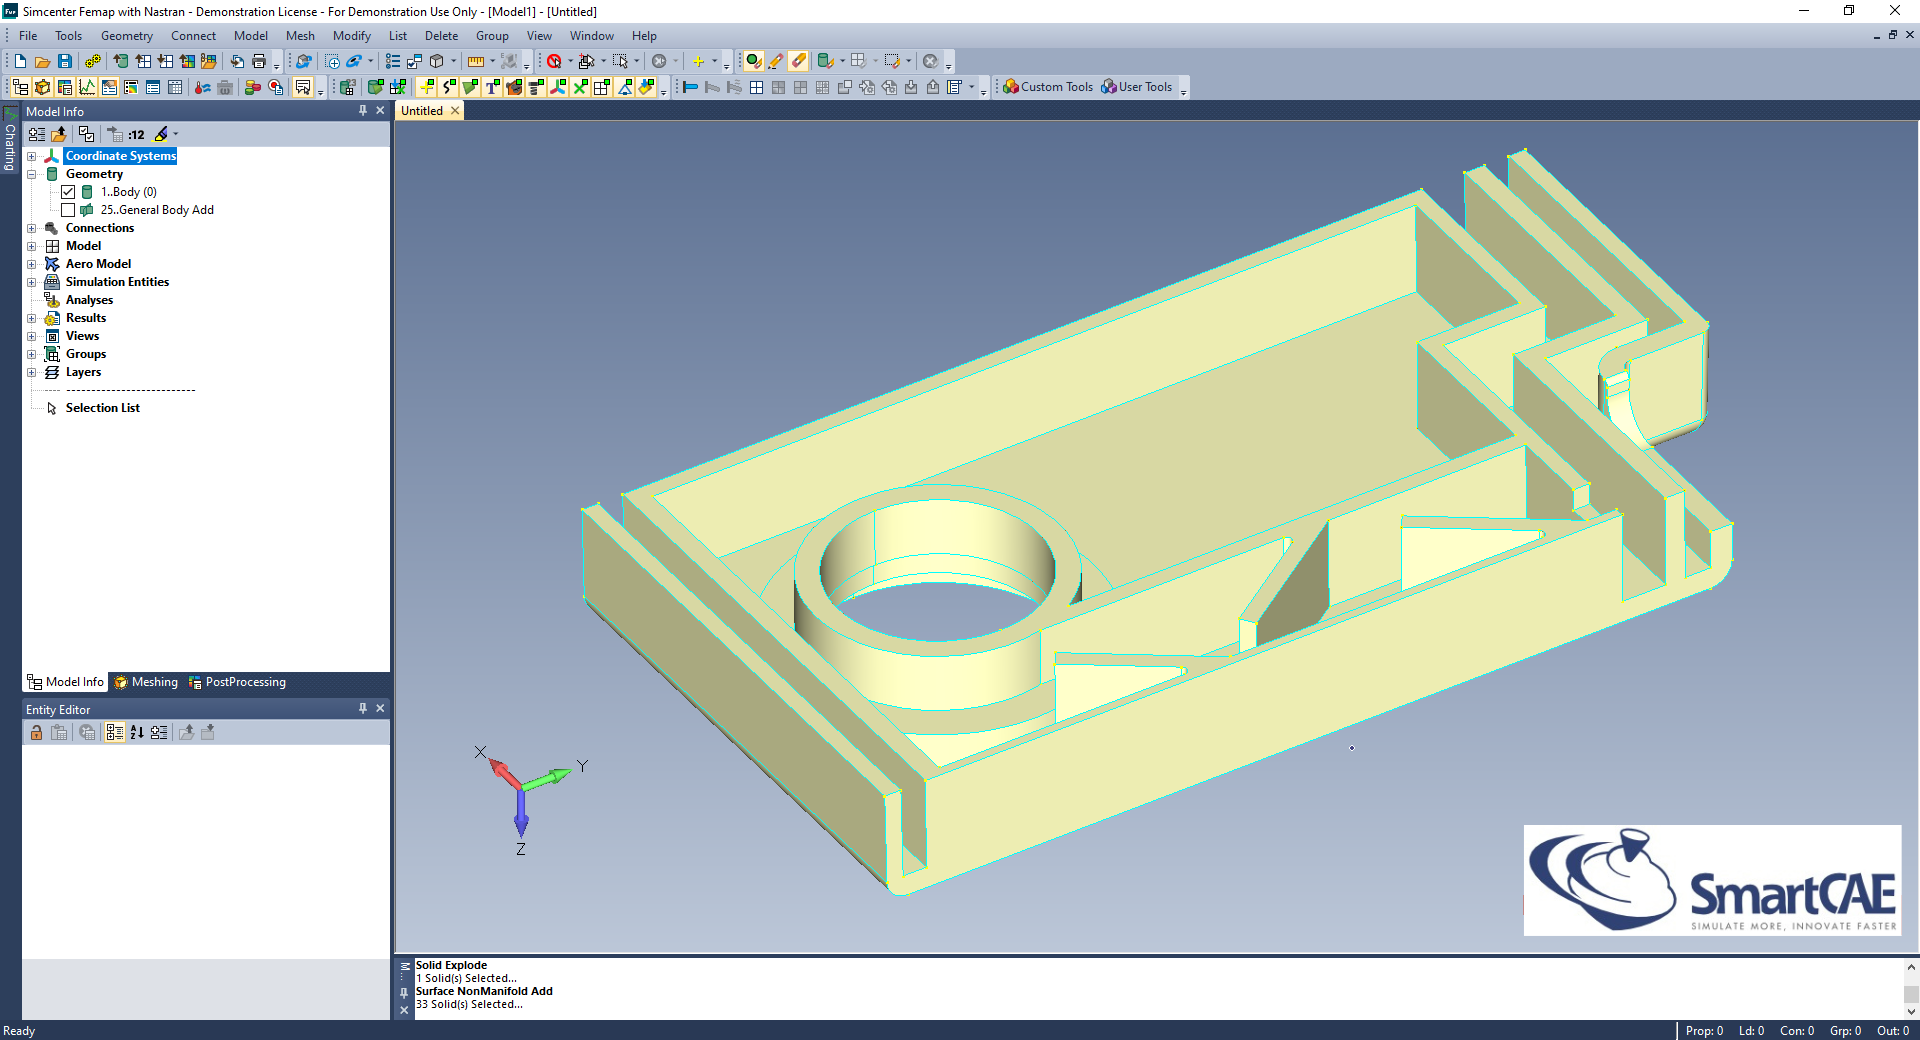Select the Analyses tree item

(90, 300)
